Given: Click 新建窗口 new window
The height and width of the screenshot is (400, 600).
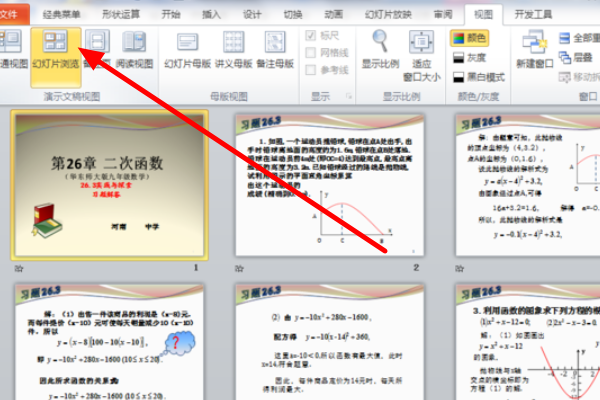Looking at the screenshot, I should pyautogui.click(x=535, y=50).
